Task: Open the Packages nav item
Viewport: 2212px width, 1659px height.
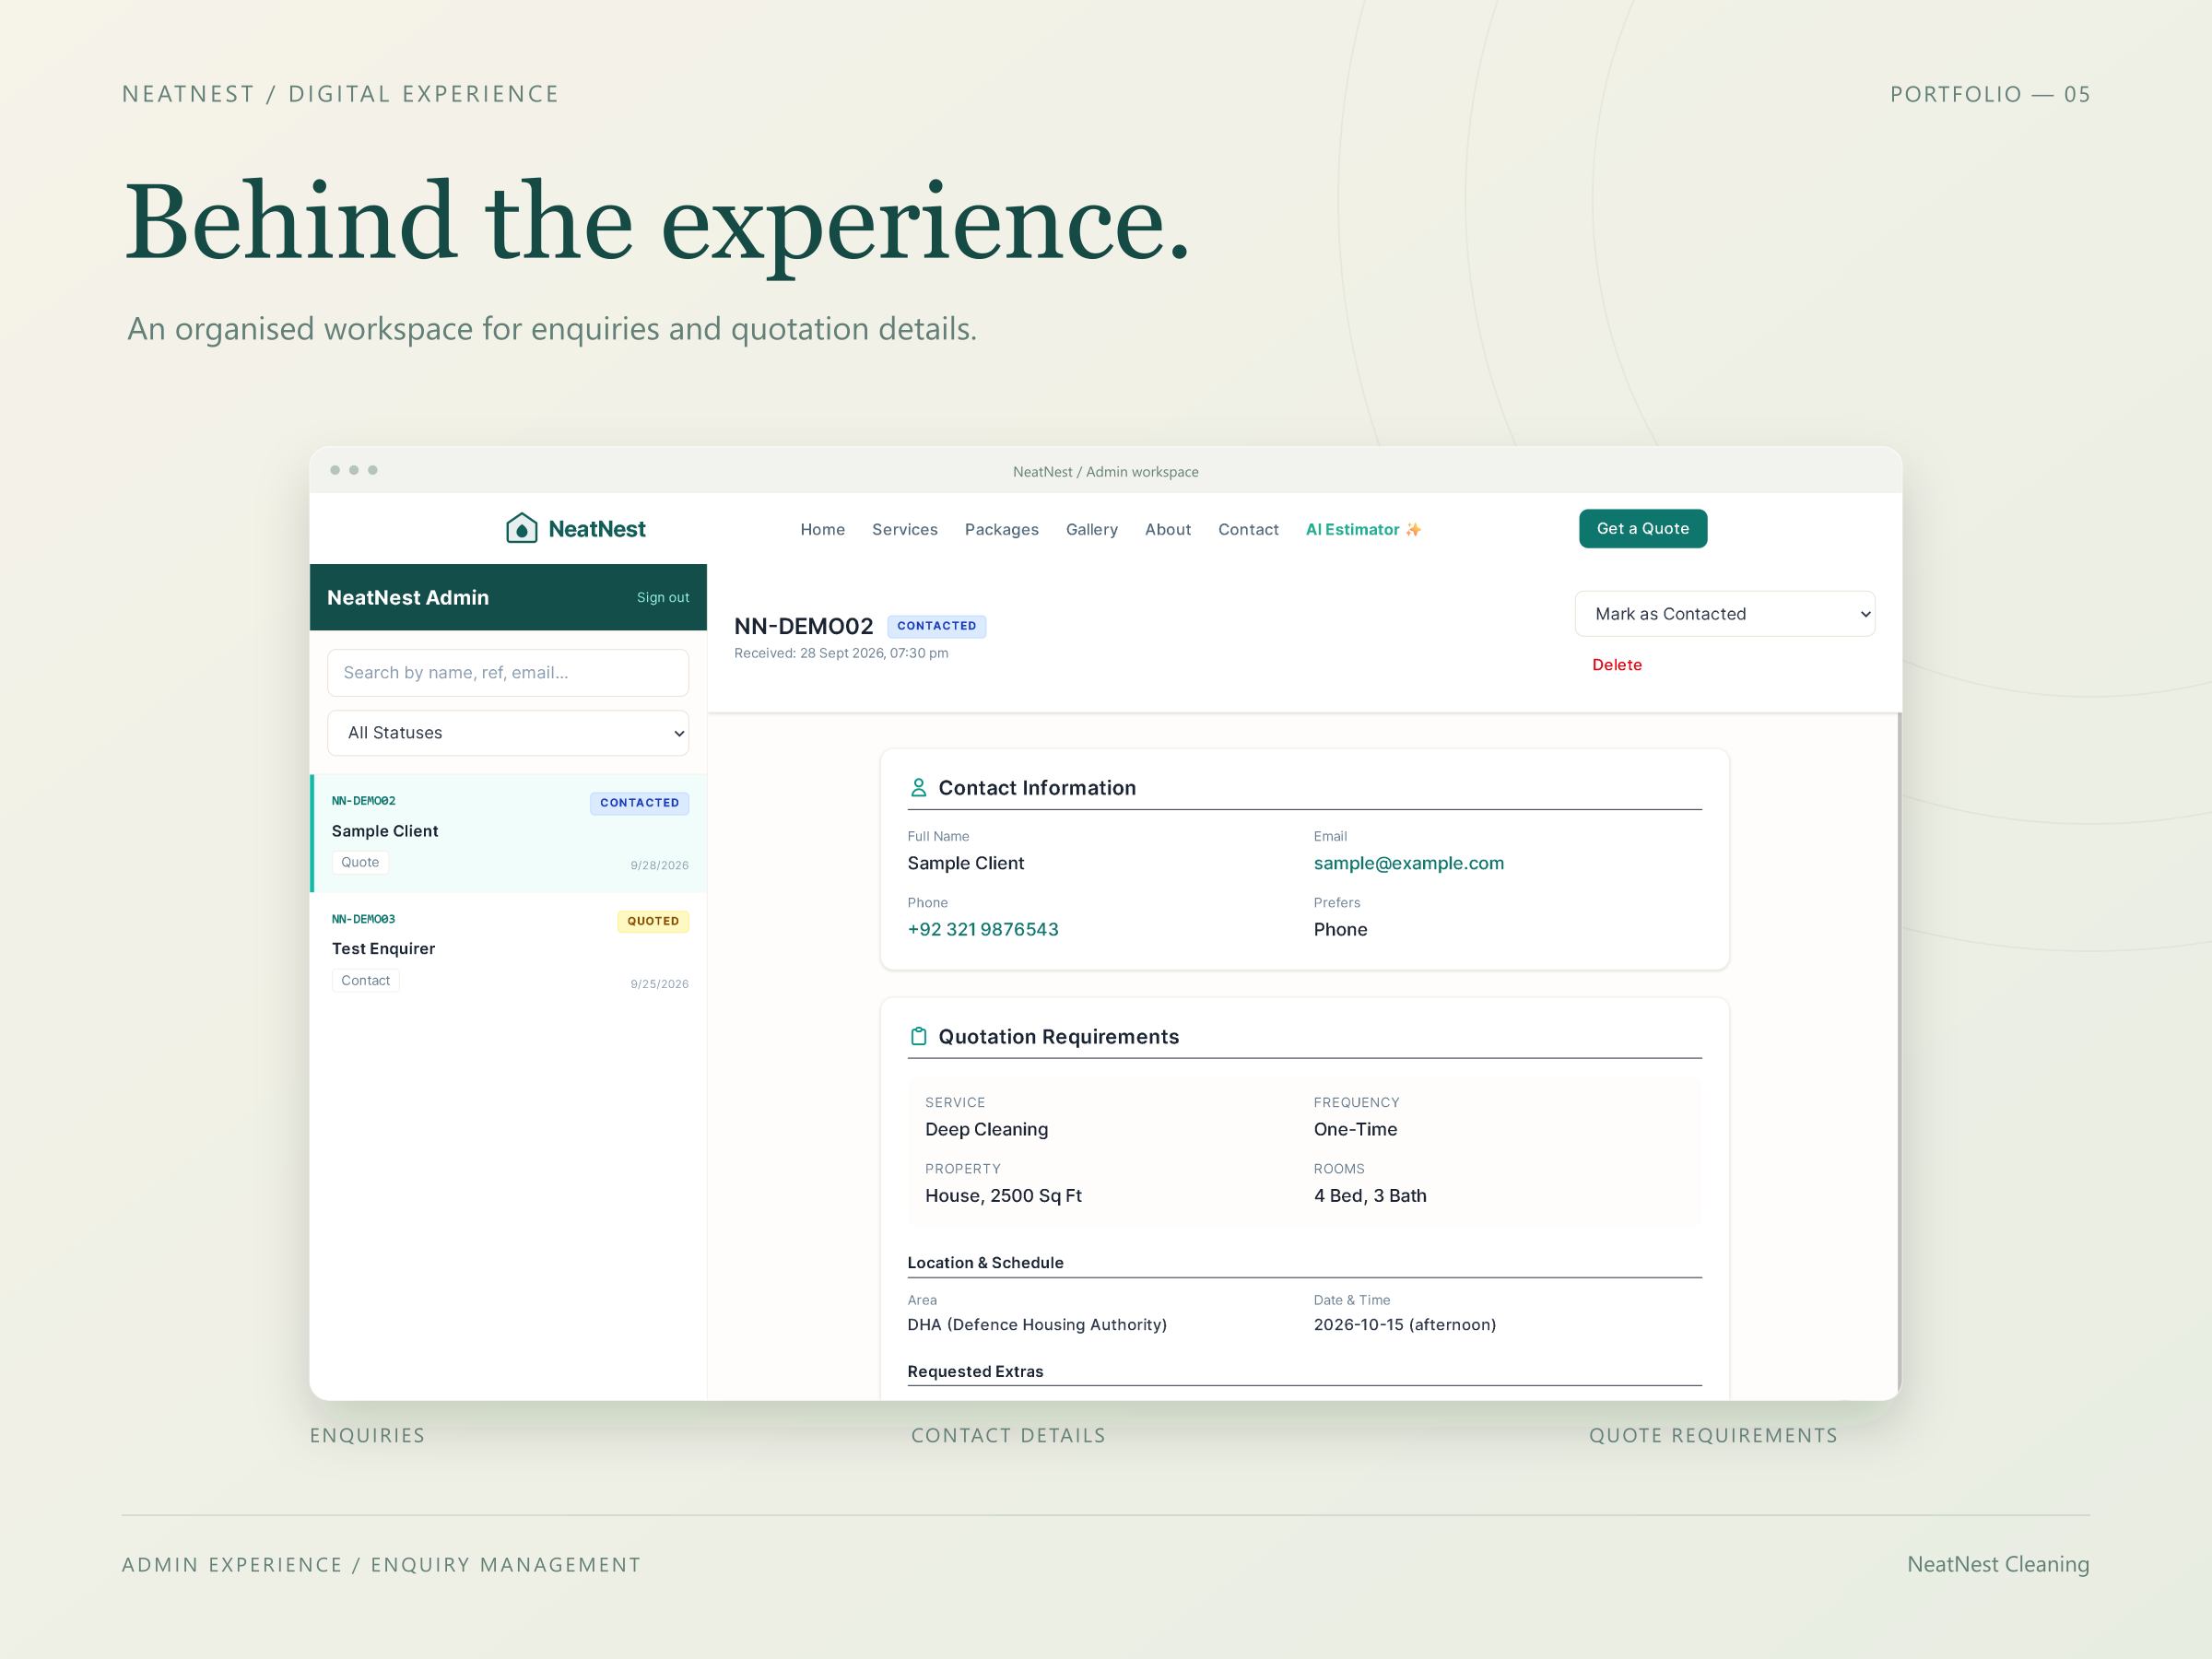Action: pyautogui.click(x=1001, y=529)
